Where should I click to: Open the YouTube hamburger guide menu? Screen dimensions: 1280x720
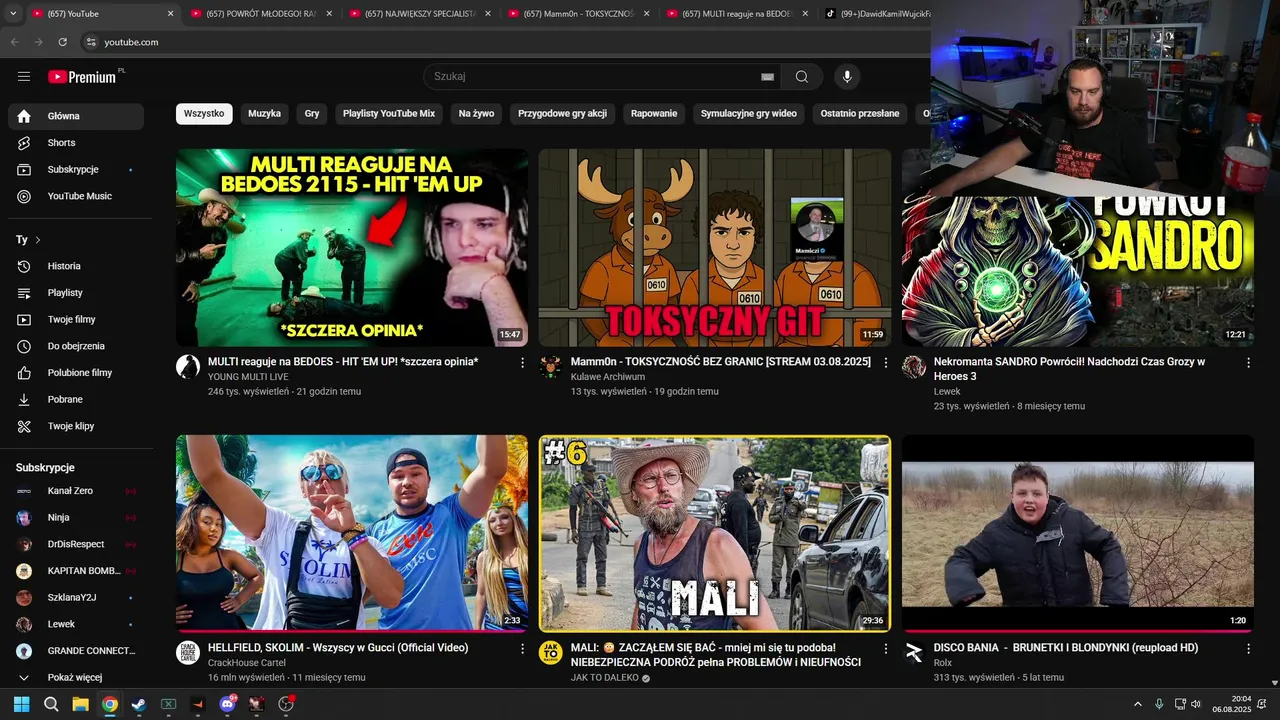click(24, 77)
